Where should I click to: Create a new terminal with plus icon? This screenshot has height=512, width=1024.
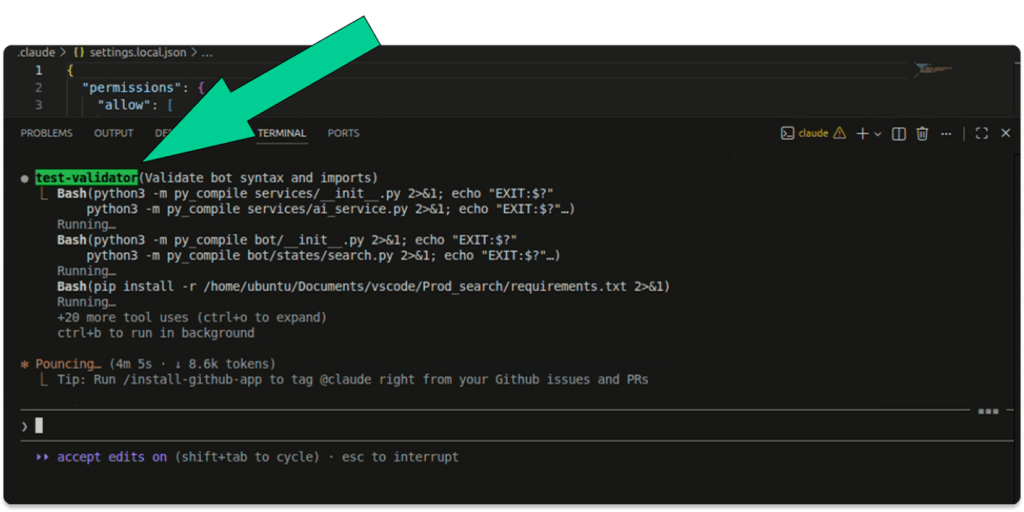tap(862, 133)
